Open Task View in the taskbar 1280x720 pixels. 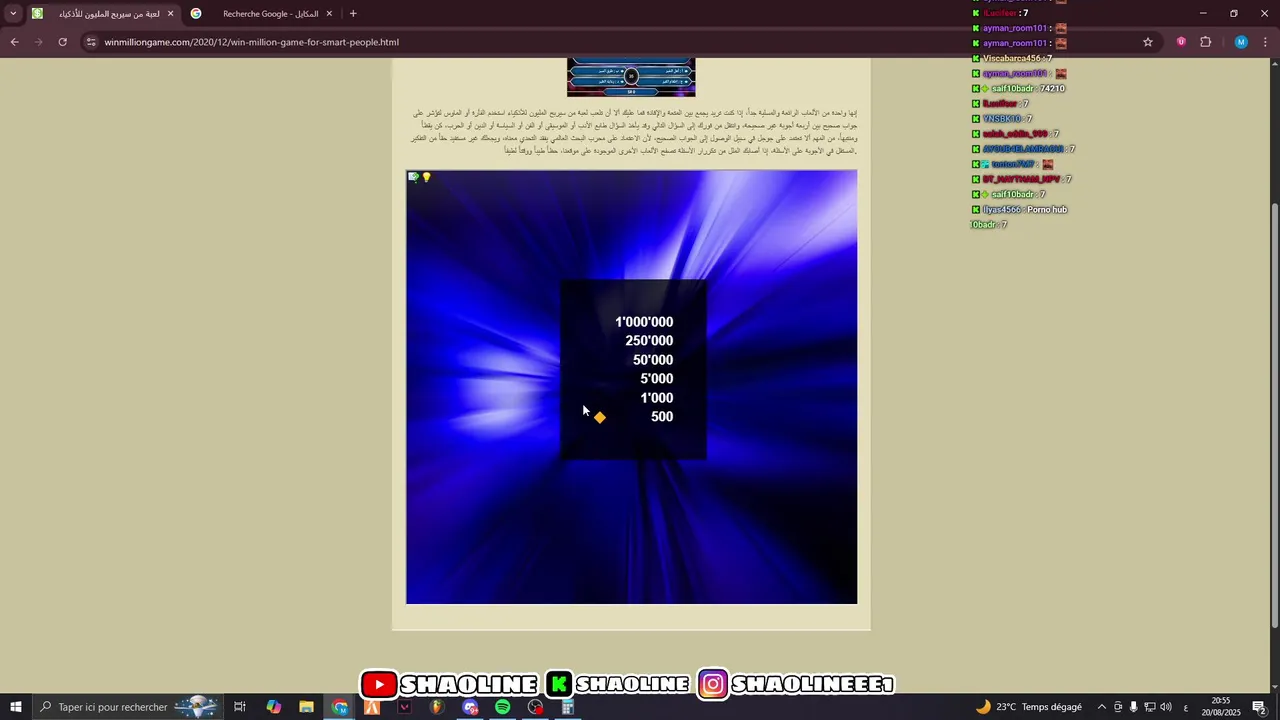[240, 707]
